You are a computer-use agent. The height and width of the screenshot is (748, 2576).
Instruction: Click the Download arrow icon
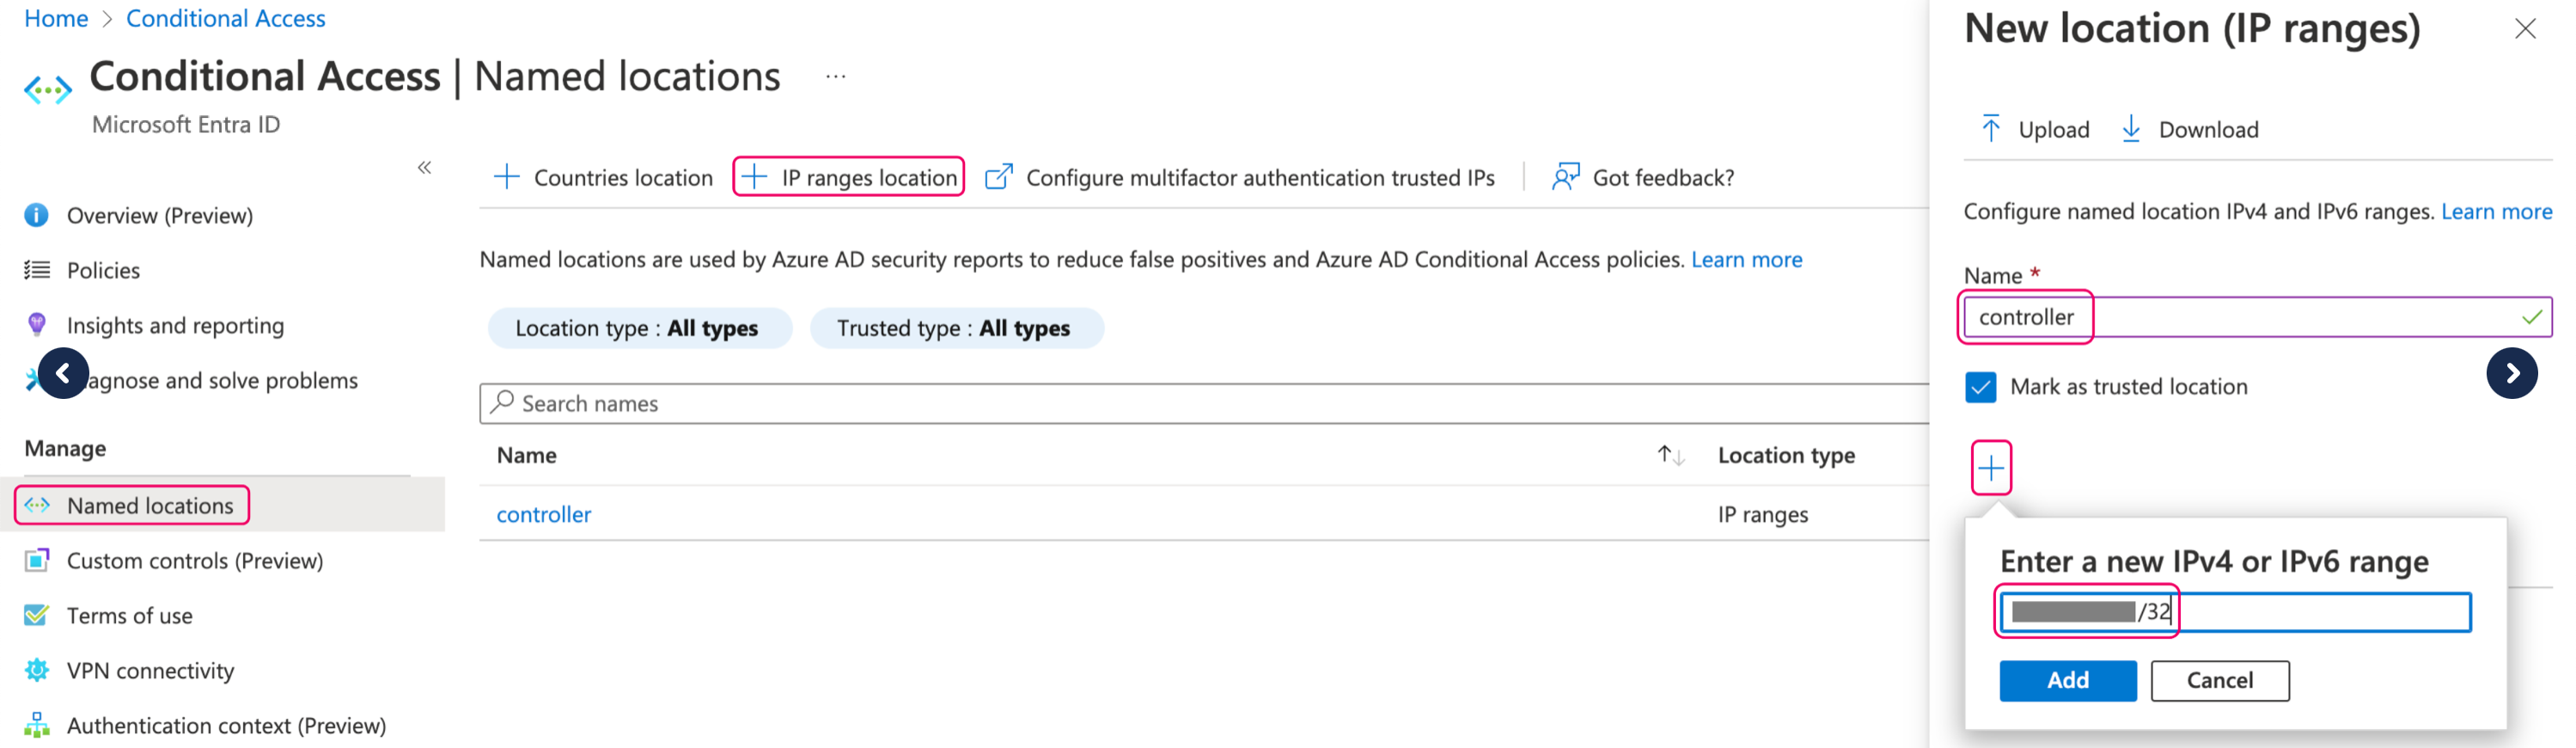pos(2131,128)
